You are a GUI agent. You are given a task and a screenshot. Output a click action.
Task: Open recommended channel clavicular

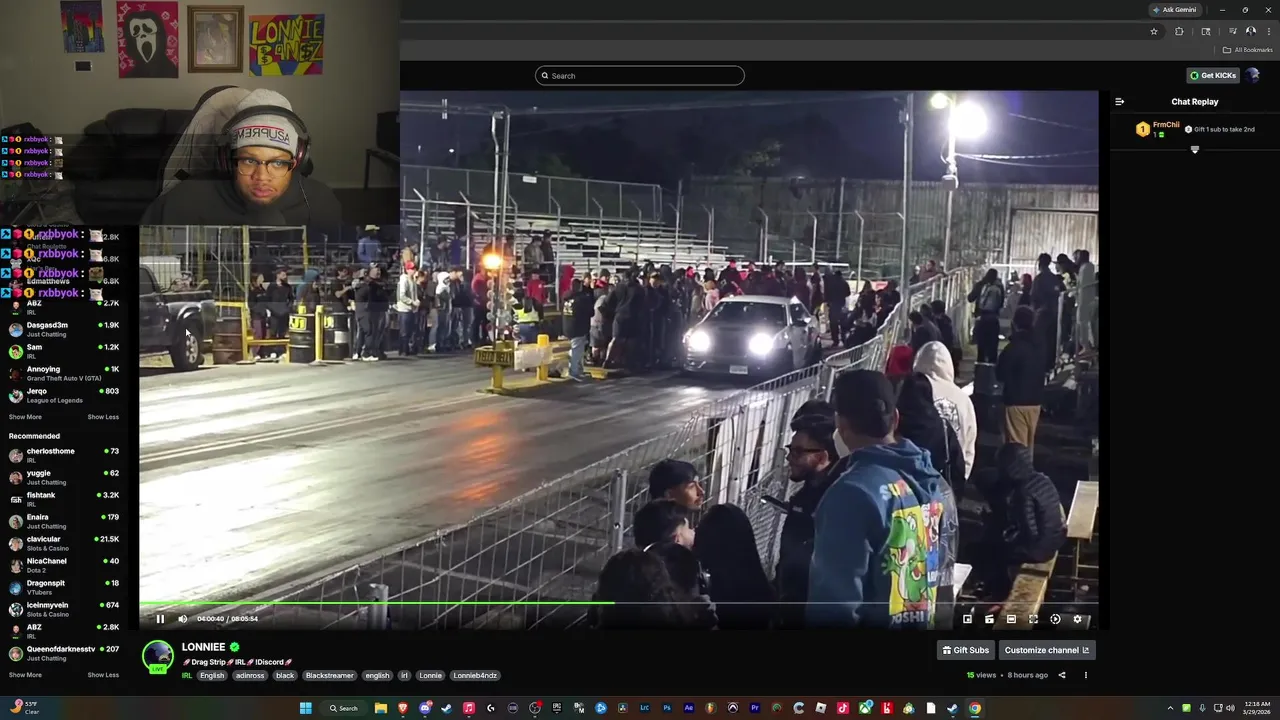65,543
